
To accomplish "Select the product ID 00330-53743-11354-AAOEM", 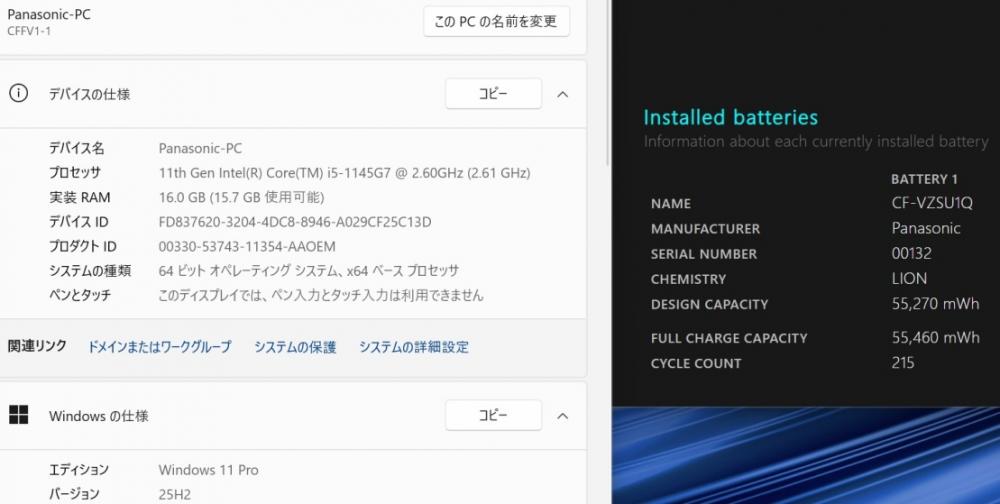I will coord(247,247).
